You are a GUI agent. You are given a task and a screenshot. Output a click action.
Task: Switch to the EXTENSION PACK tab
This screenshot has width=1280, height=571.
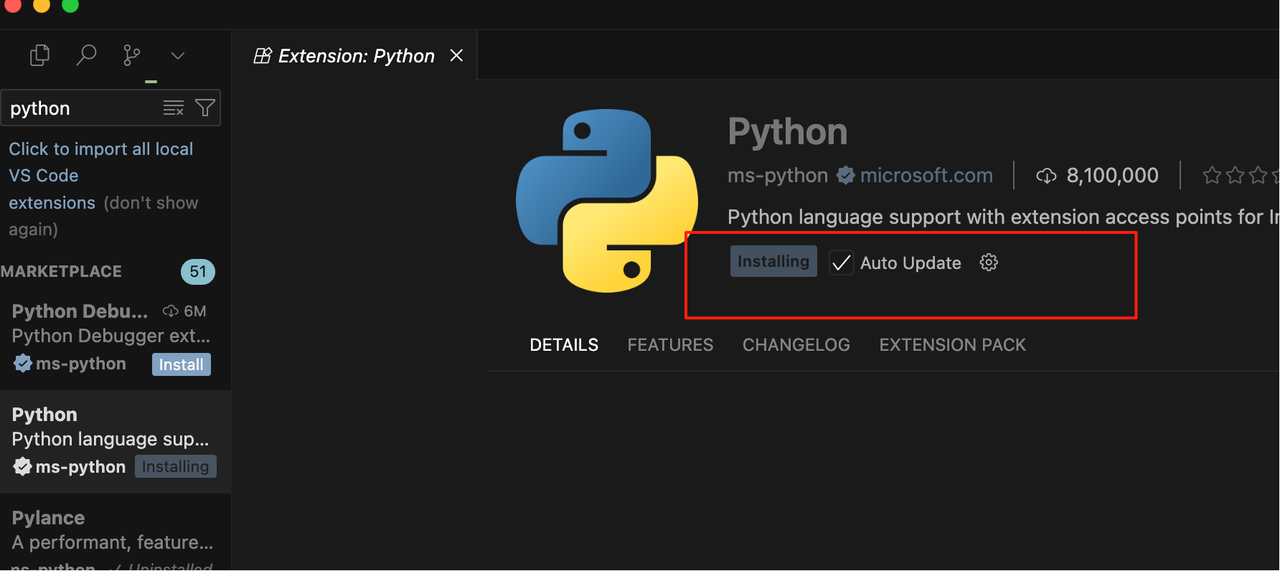click(x=952, y=345)
